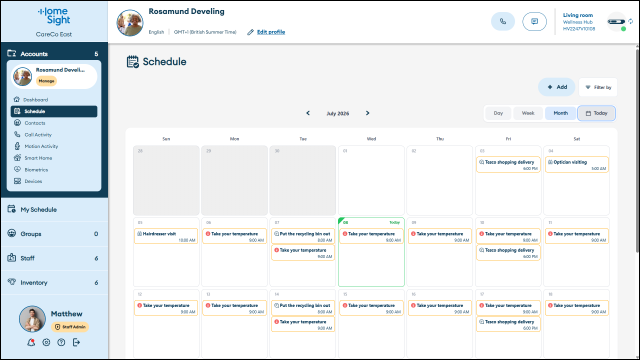The width and height of the screenshot is (640, 360).
Task: Click the Today button
Action: point(596,113)
